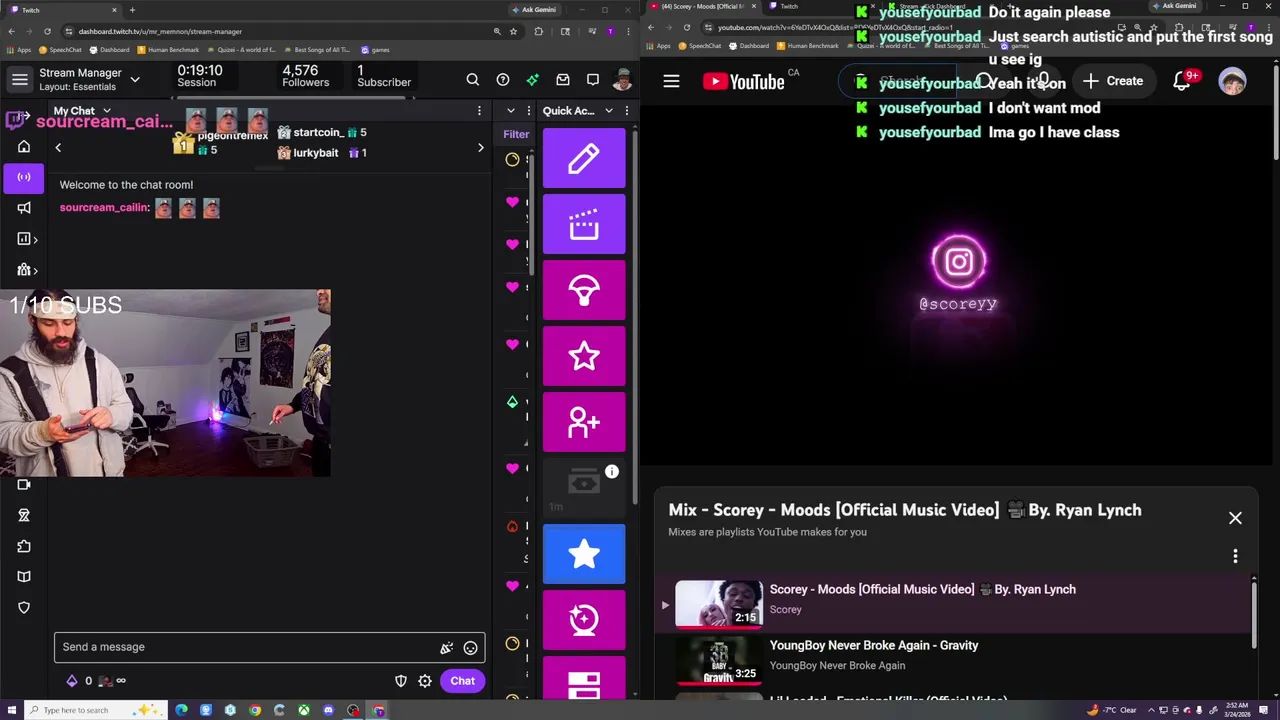Open the celebration party popper icon in chat
Screen dimensions: 1280x720
pyautogui.click(x=447, y=648)
